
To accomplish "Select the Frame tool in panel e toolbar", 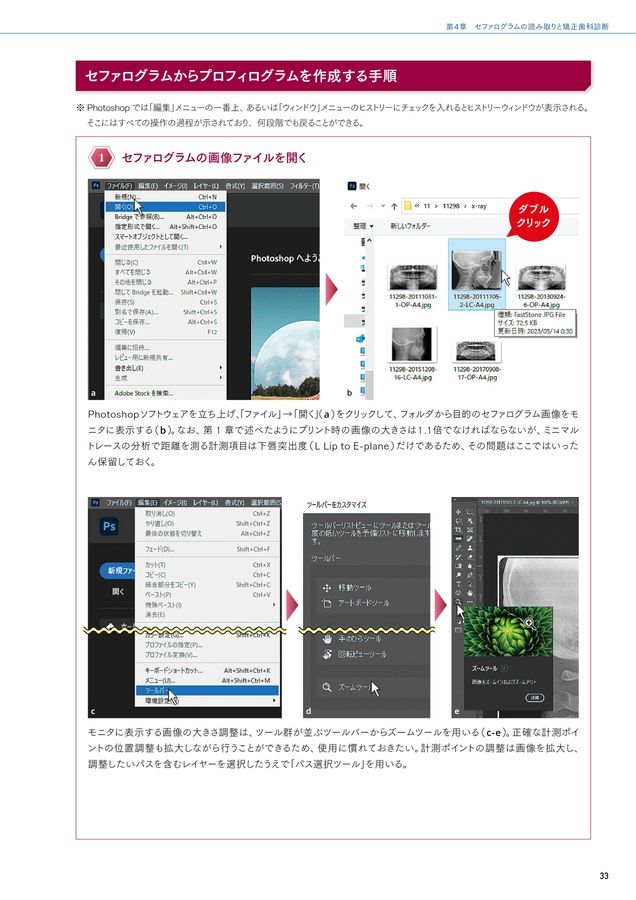I will click(470, 530).
